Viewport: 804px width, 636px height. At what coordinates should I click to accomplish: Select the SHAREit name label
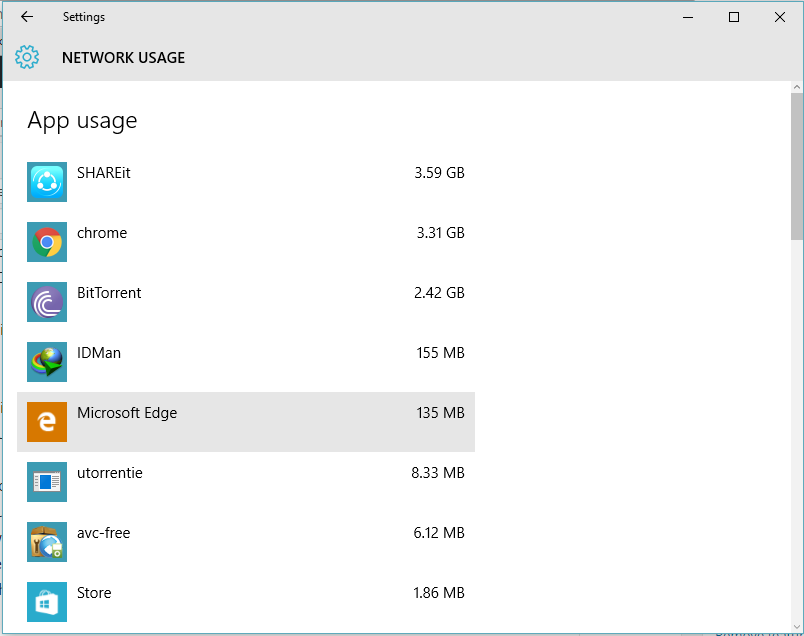104,173
